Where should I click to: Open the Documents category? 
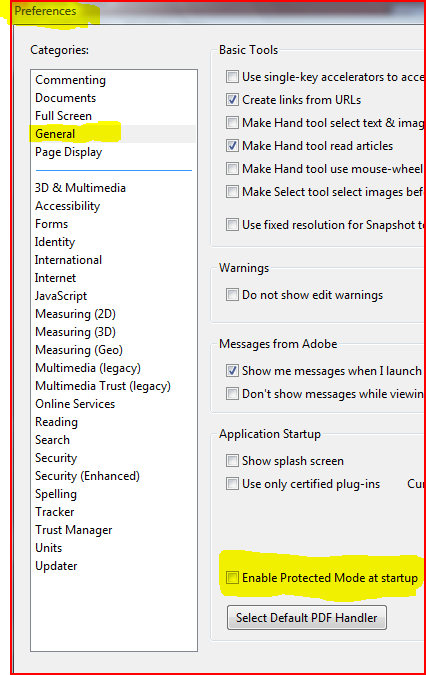click(65, 98)
